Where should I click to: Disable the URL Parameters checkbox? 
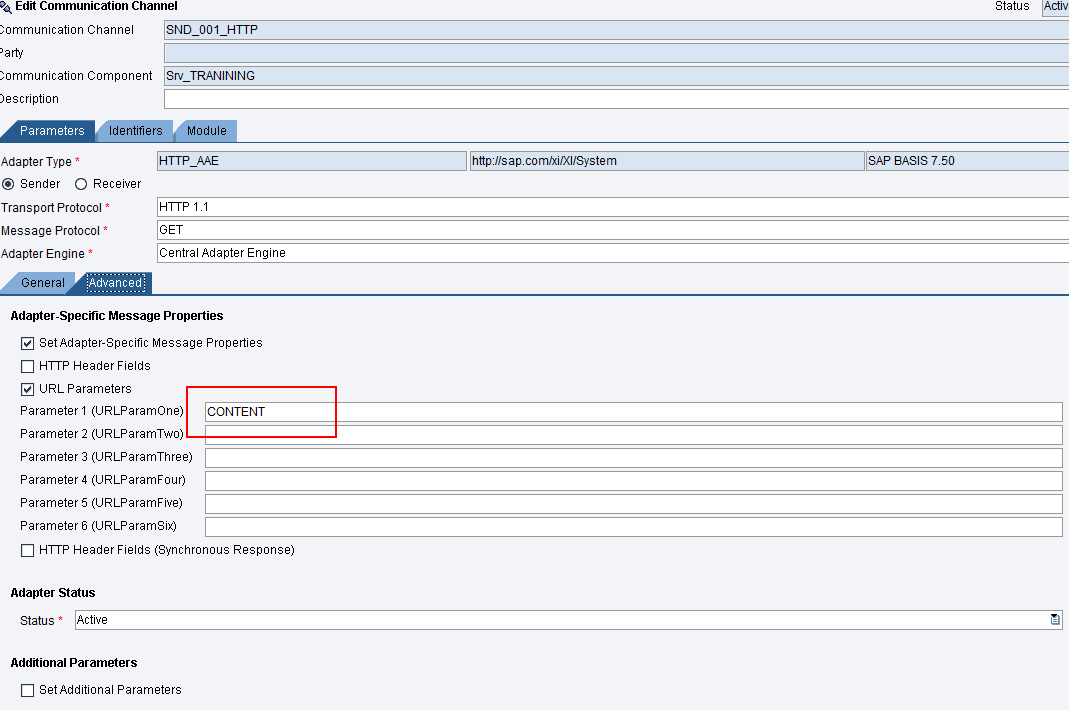click(x=27, y=389)
